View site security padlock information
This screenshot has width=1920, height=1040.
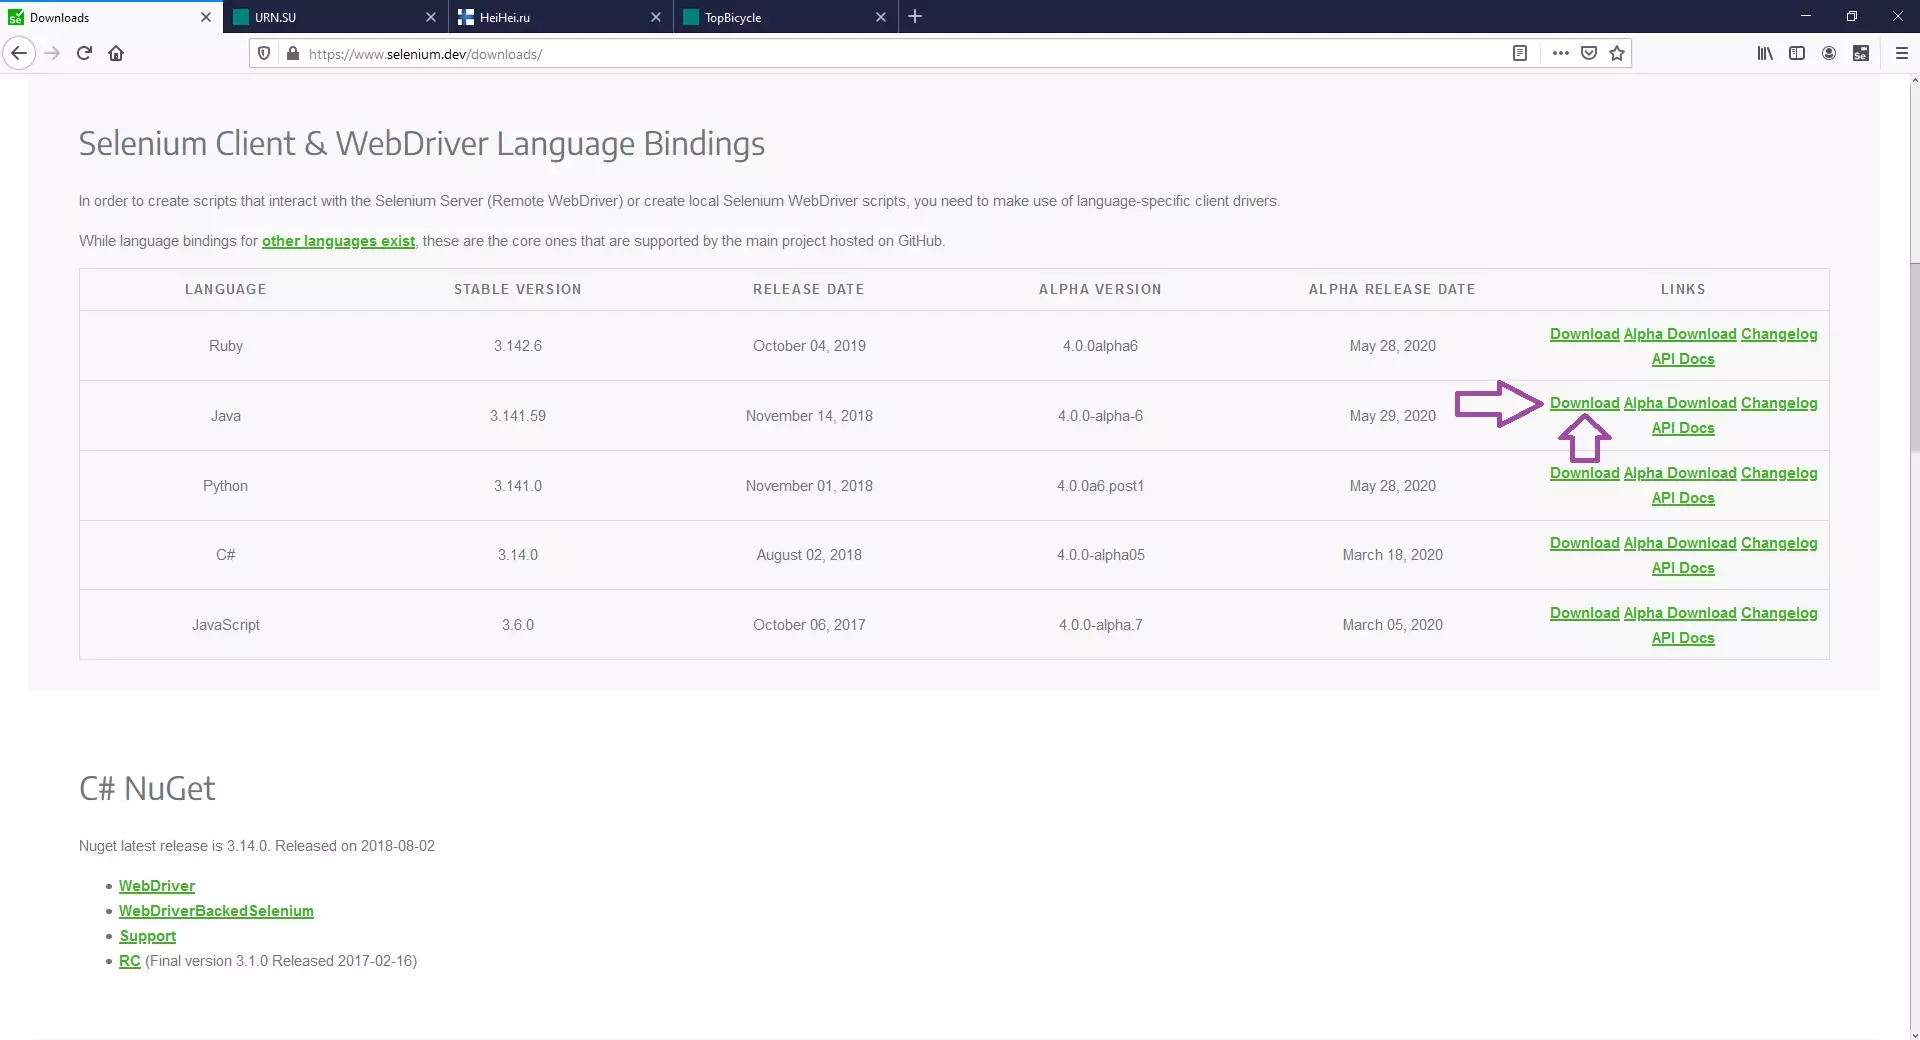[x=292, y=53]
